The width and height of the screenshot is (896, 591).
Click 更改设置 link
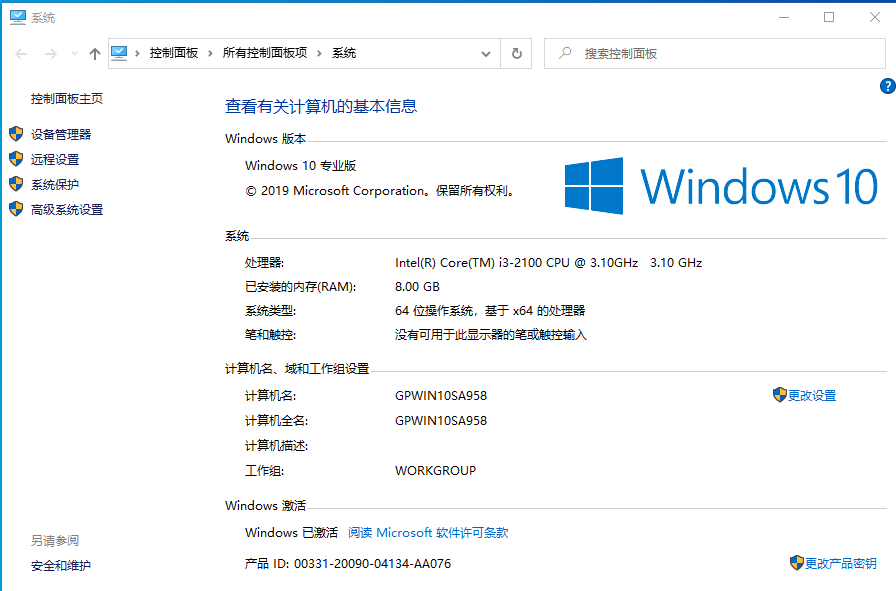tap(812, 396)
